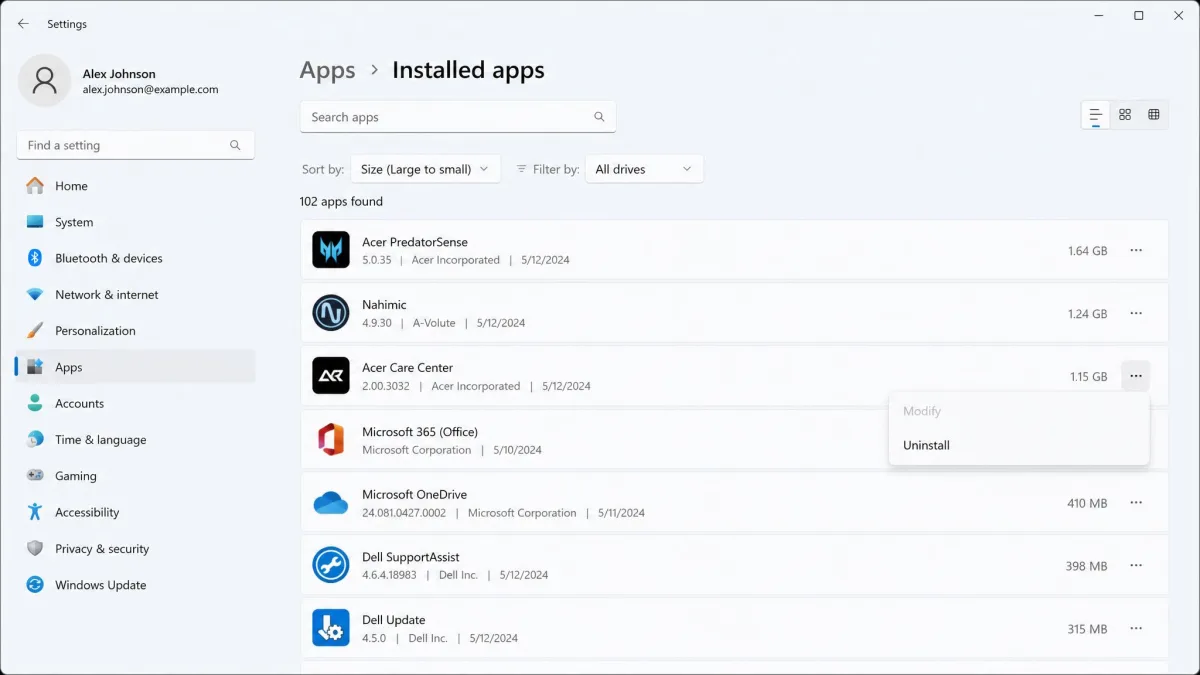Viewport: 1200px width, 675px height.
Task: Go back to Apps breadcrumb
Action: point(327,70)
